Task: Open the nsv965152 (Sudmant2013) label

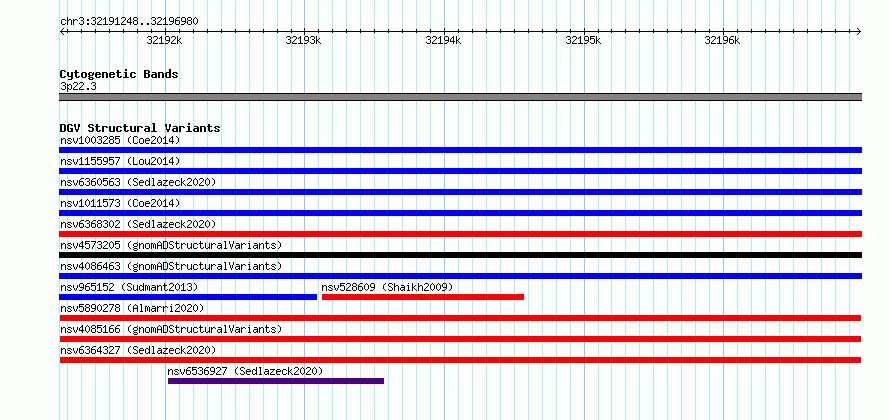Action: coord(129,287)
